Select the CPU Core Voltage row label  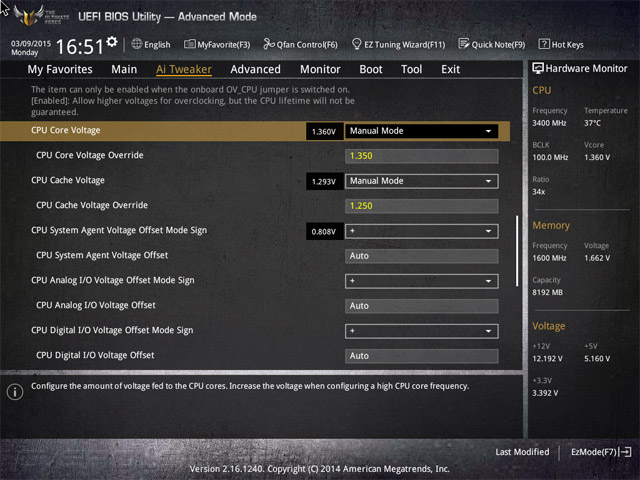(66, 130)
